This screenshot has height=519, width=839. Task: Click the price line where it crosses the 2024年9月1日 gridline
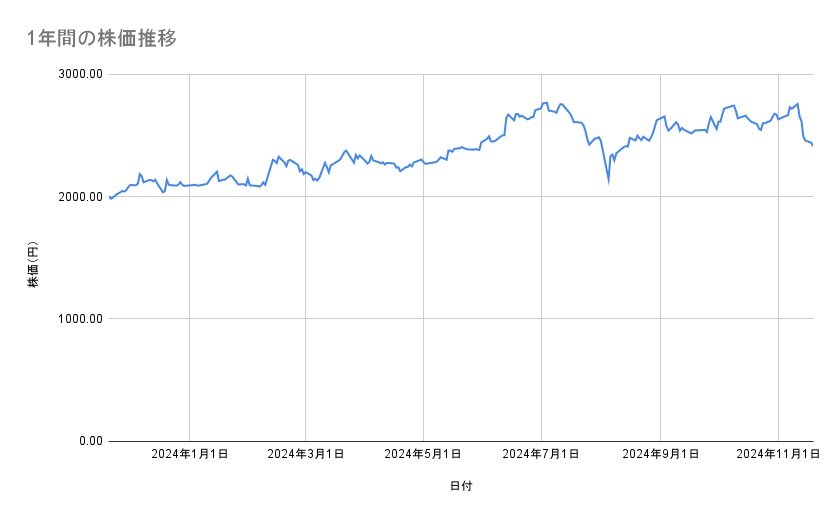pos(660,117)
